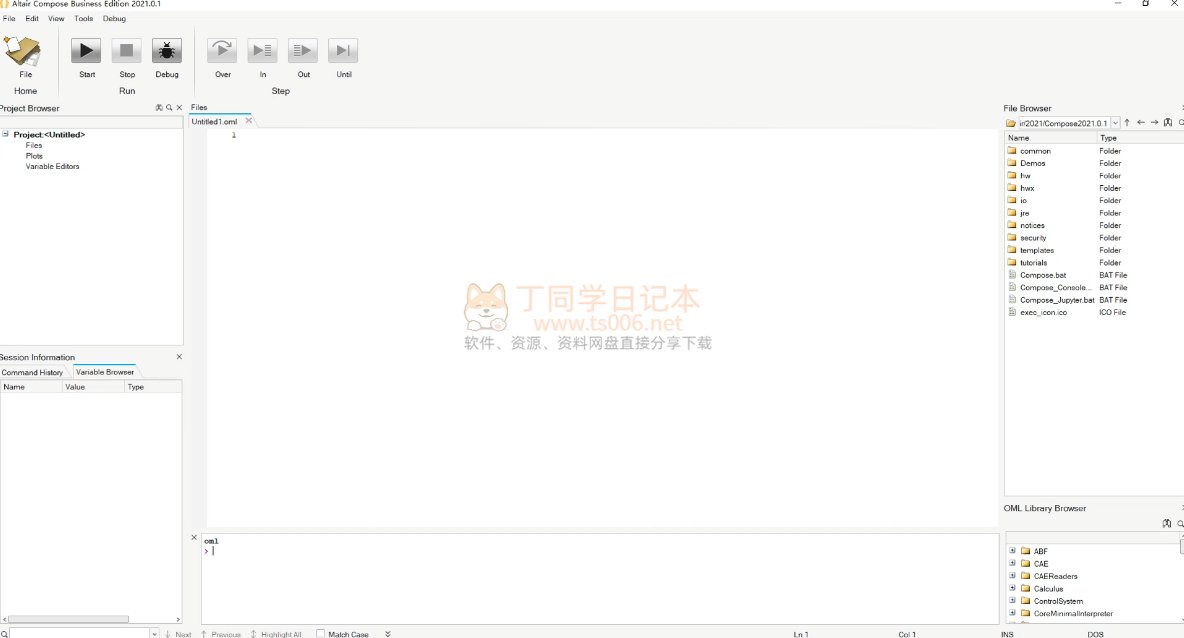Close the Untitled1.oml tab
The width and height of the screenshot is (1184, 638).
point(248,121)
